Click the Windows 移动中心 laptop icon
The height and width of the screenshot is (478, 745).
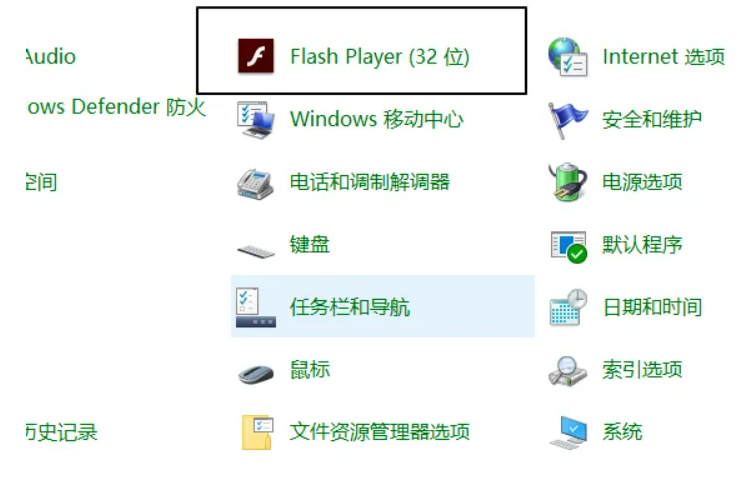point(256,119)
